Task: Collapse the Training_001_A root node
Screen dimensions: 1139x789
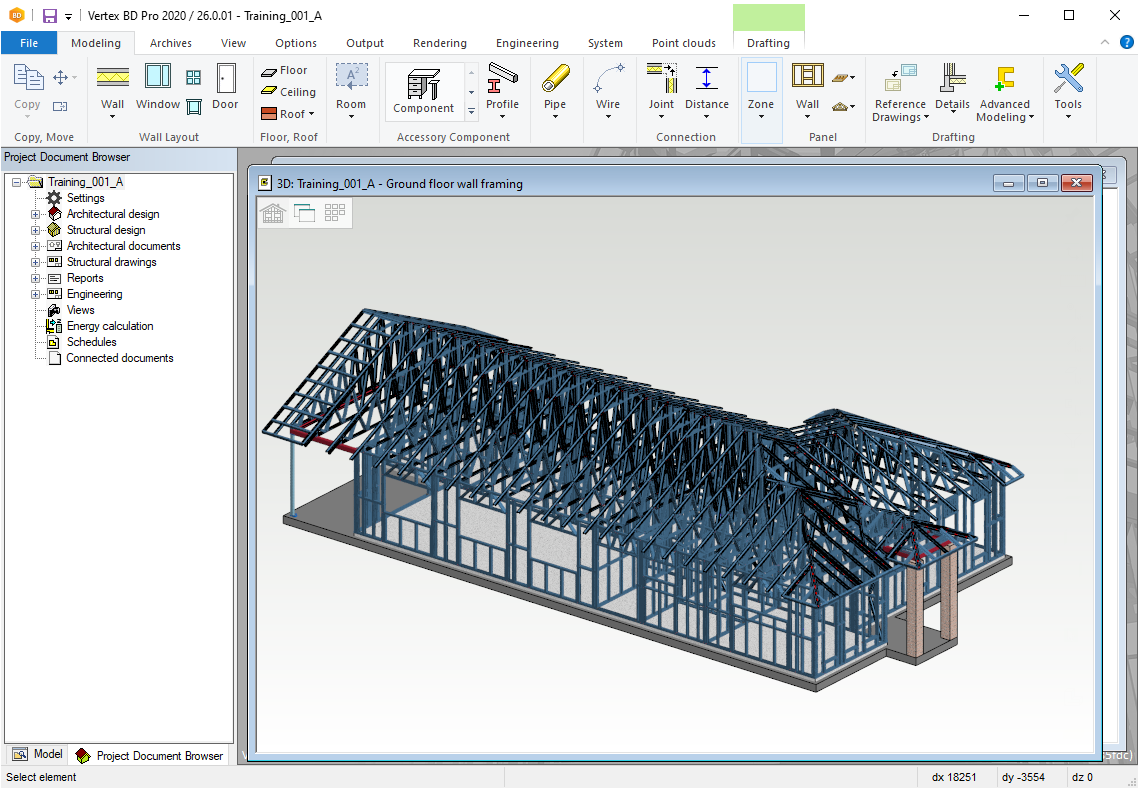Action: [17, 182]
